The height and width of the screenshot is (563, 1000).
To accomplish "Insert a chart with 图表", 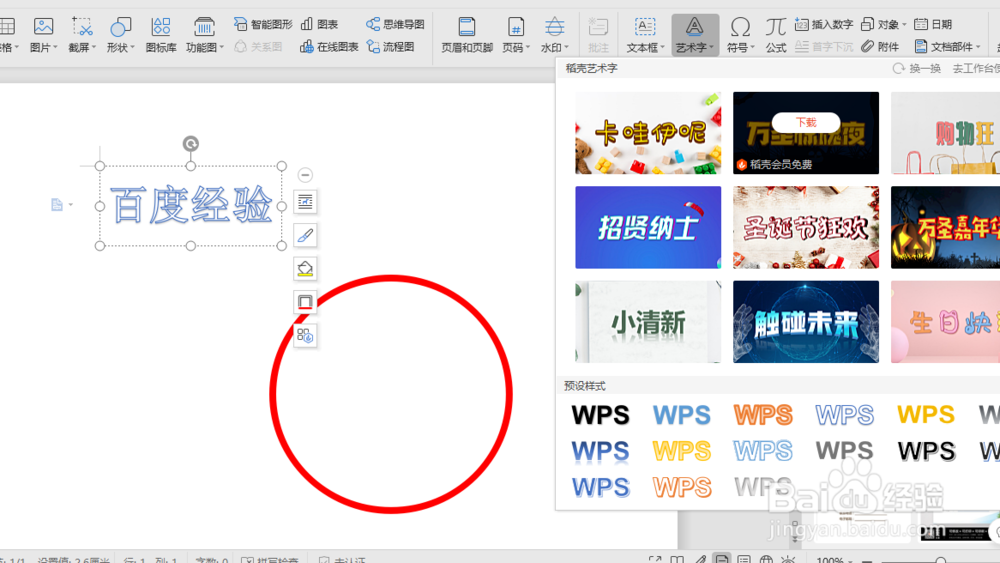I will click(x=320, y=24).
